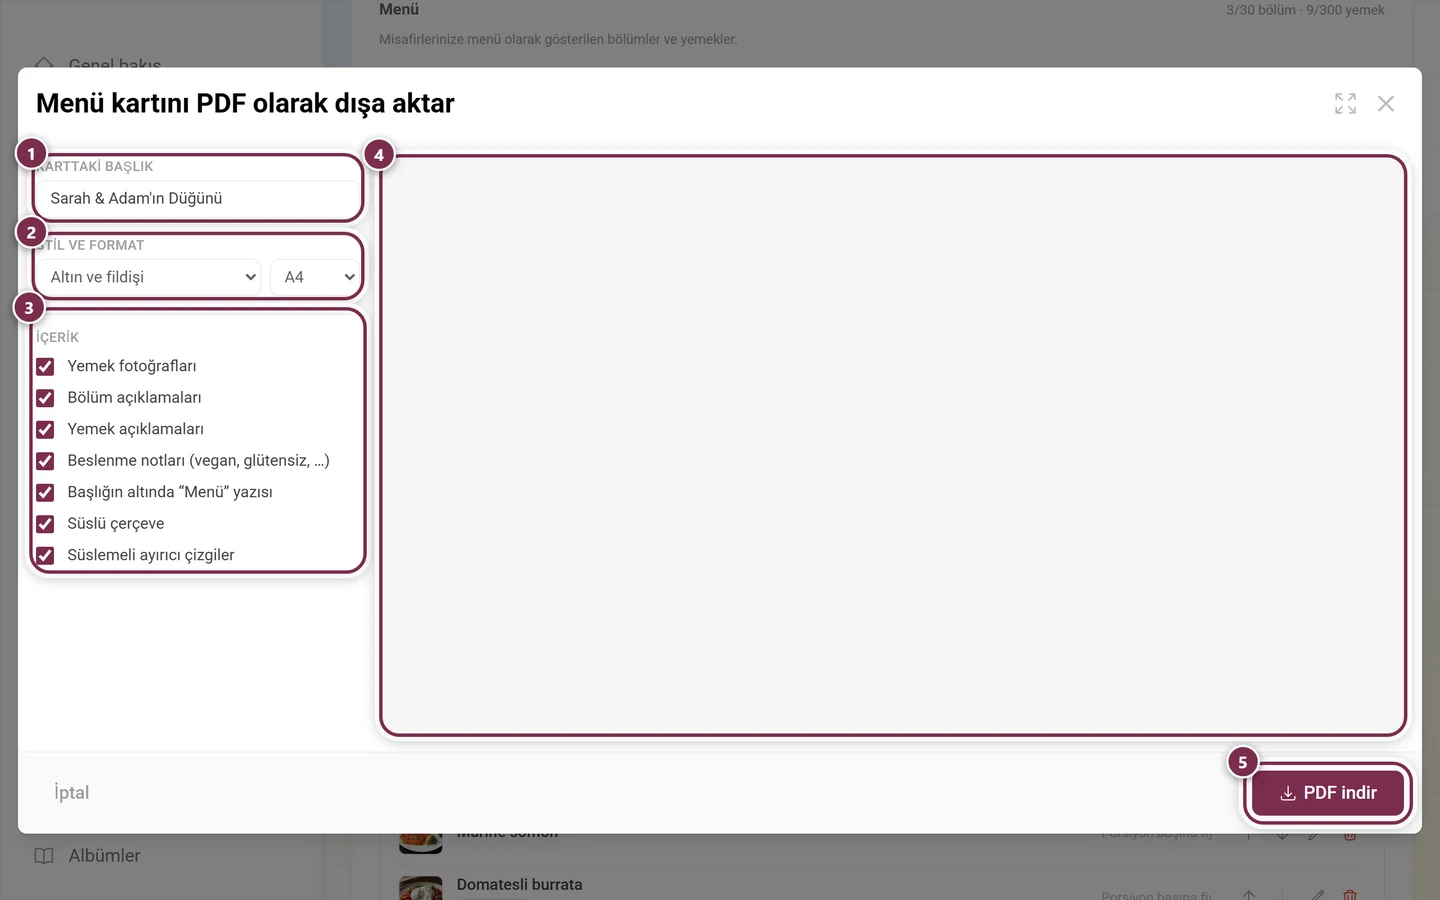1440x900 pixels.
Task: Click the "3/30 bölüm · 9/300 yemek" counter
Action: click(x=1305, y=10)
